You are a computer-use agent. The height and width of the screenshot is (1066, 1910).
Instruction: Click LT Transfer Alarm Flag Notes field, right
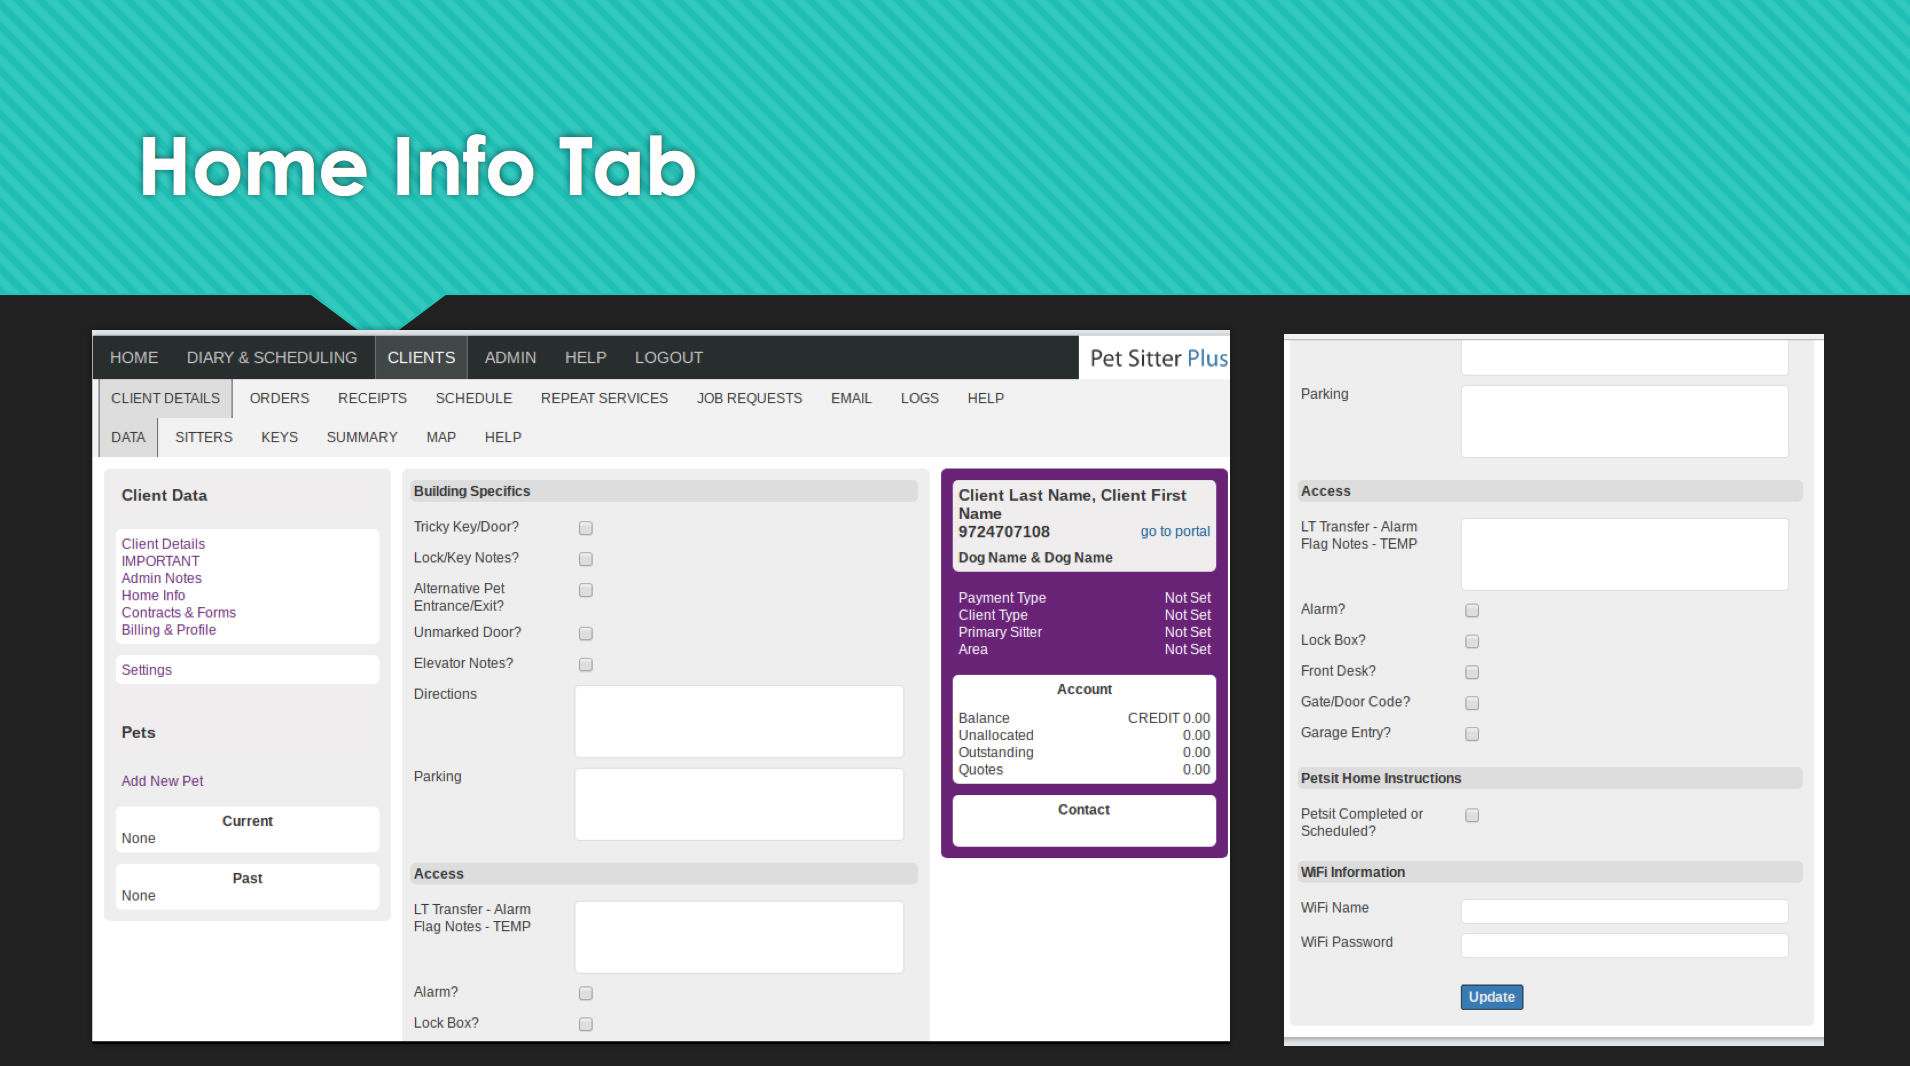(1624, 554)
